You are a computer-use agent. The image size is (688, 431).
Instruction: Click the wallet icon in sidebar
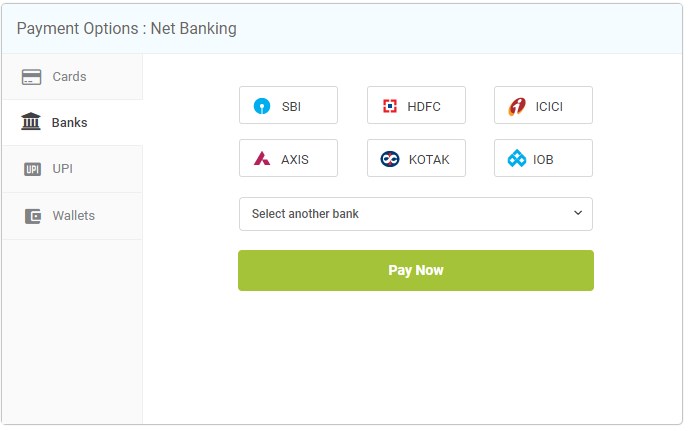pos(32,216)
